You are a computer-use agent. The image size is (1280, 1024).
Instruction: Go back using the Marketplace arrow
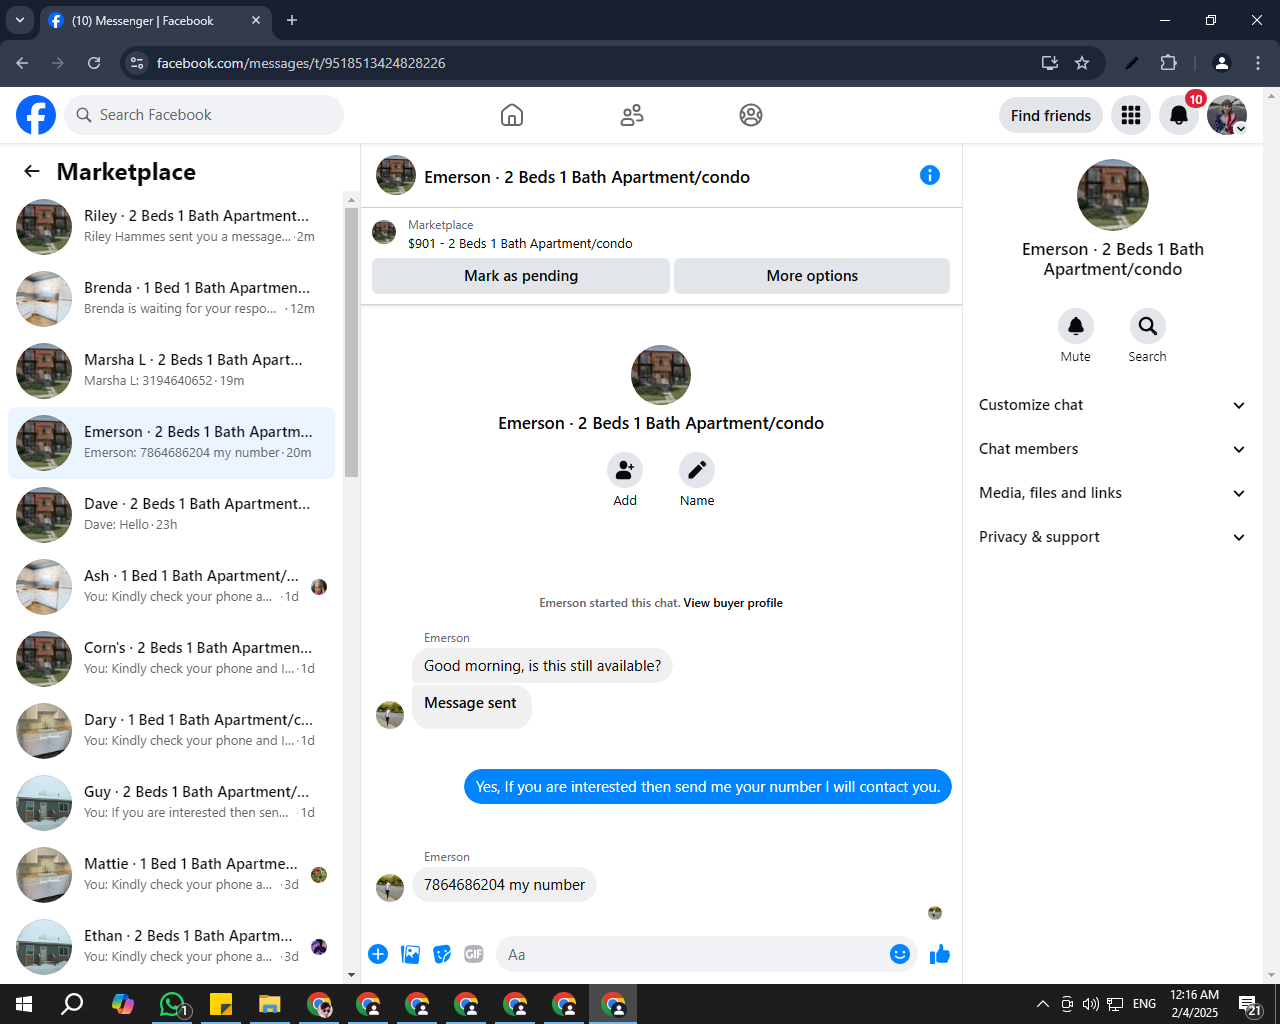pyautogui.click(x=32, y=171)
